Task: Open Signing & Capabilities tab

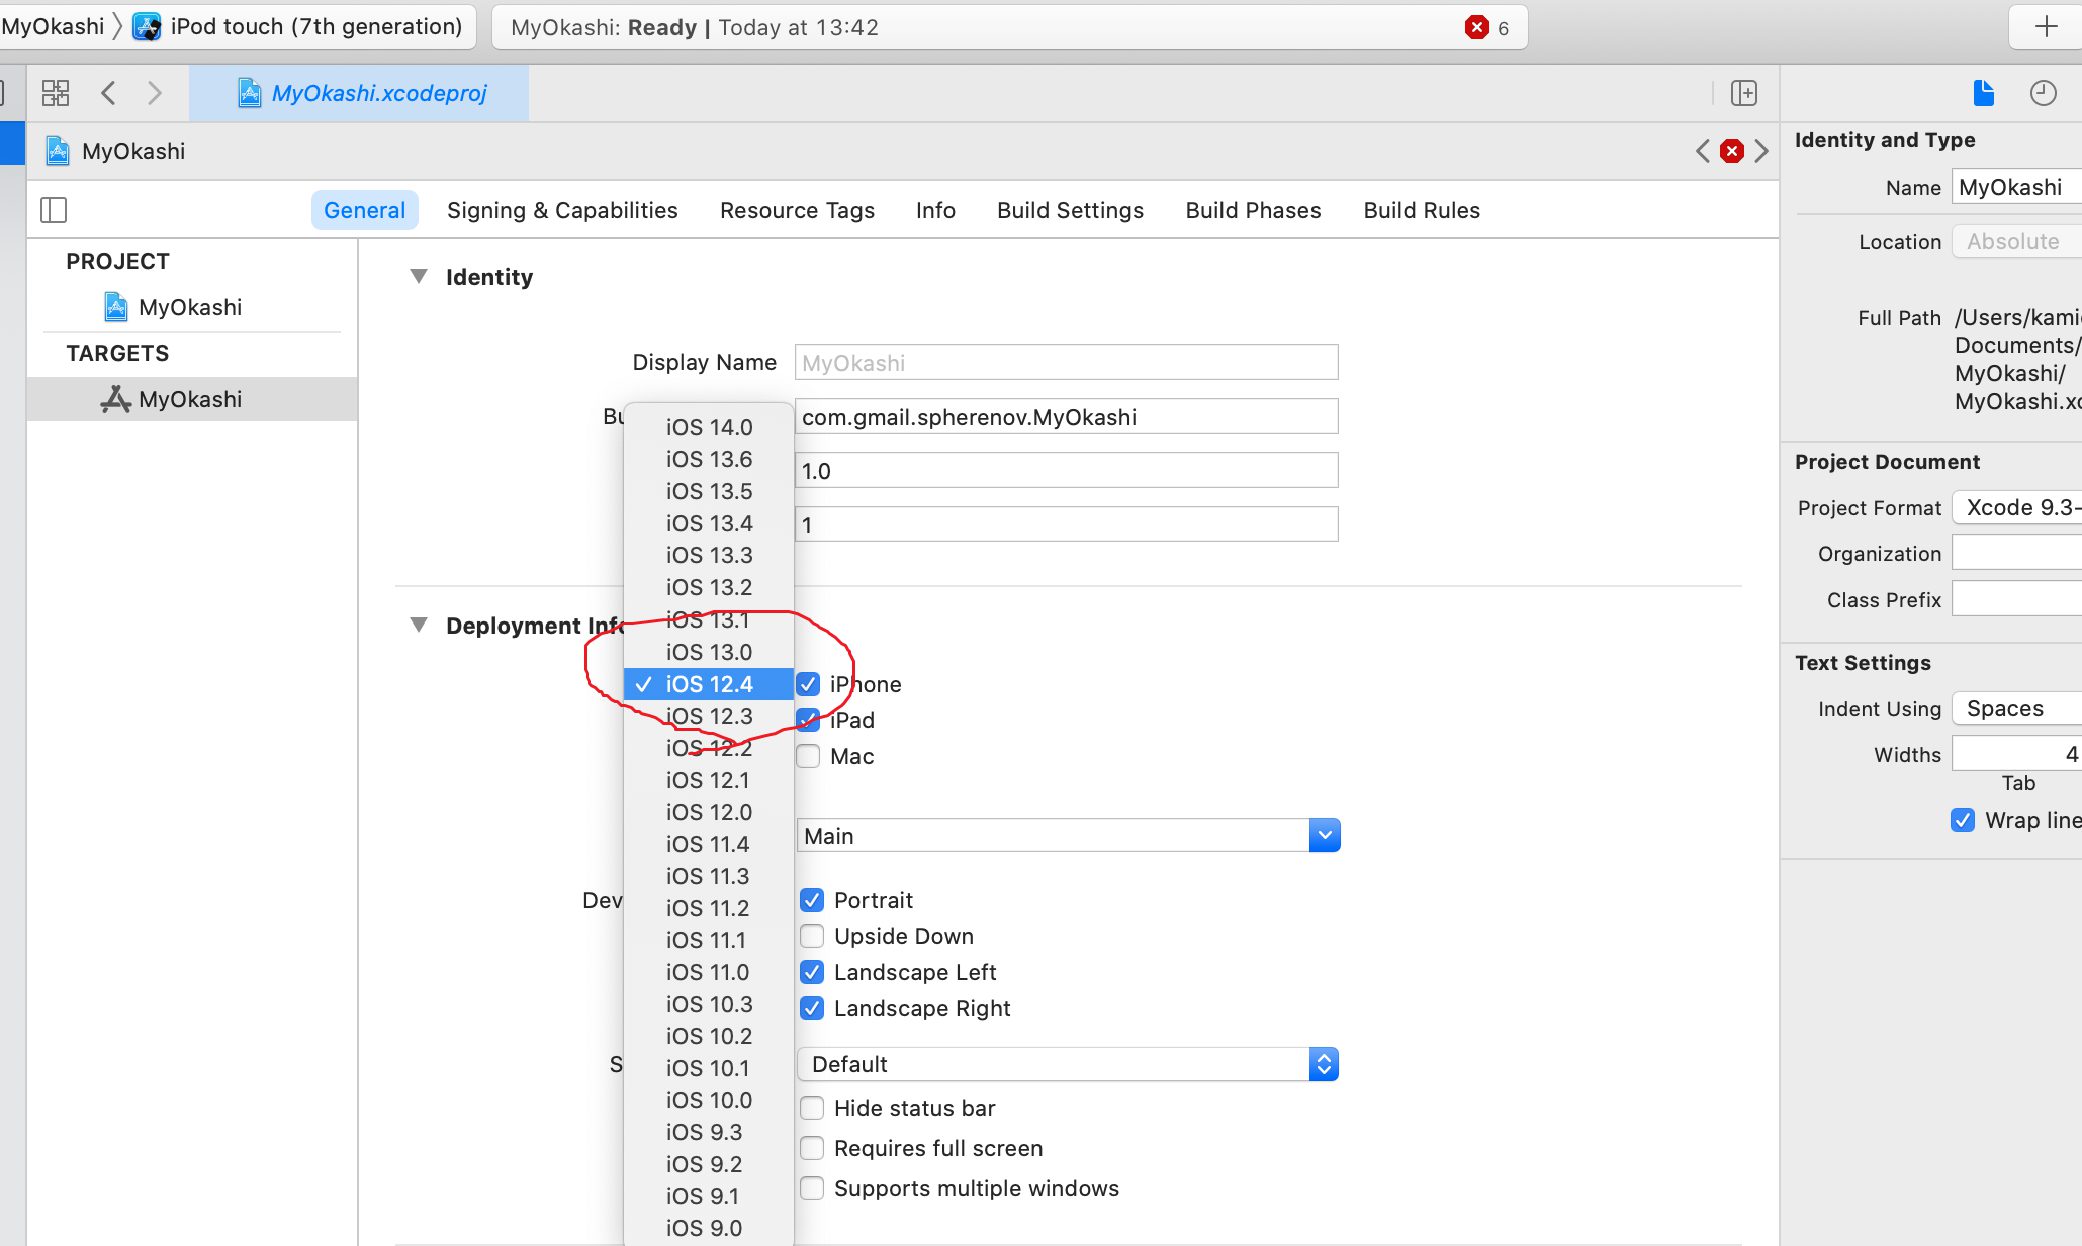Action: tap(562, 210)
